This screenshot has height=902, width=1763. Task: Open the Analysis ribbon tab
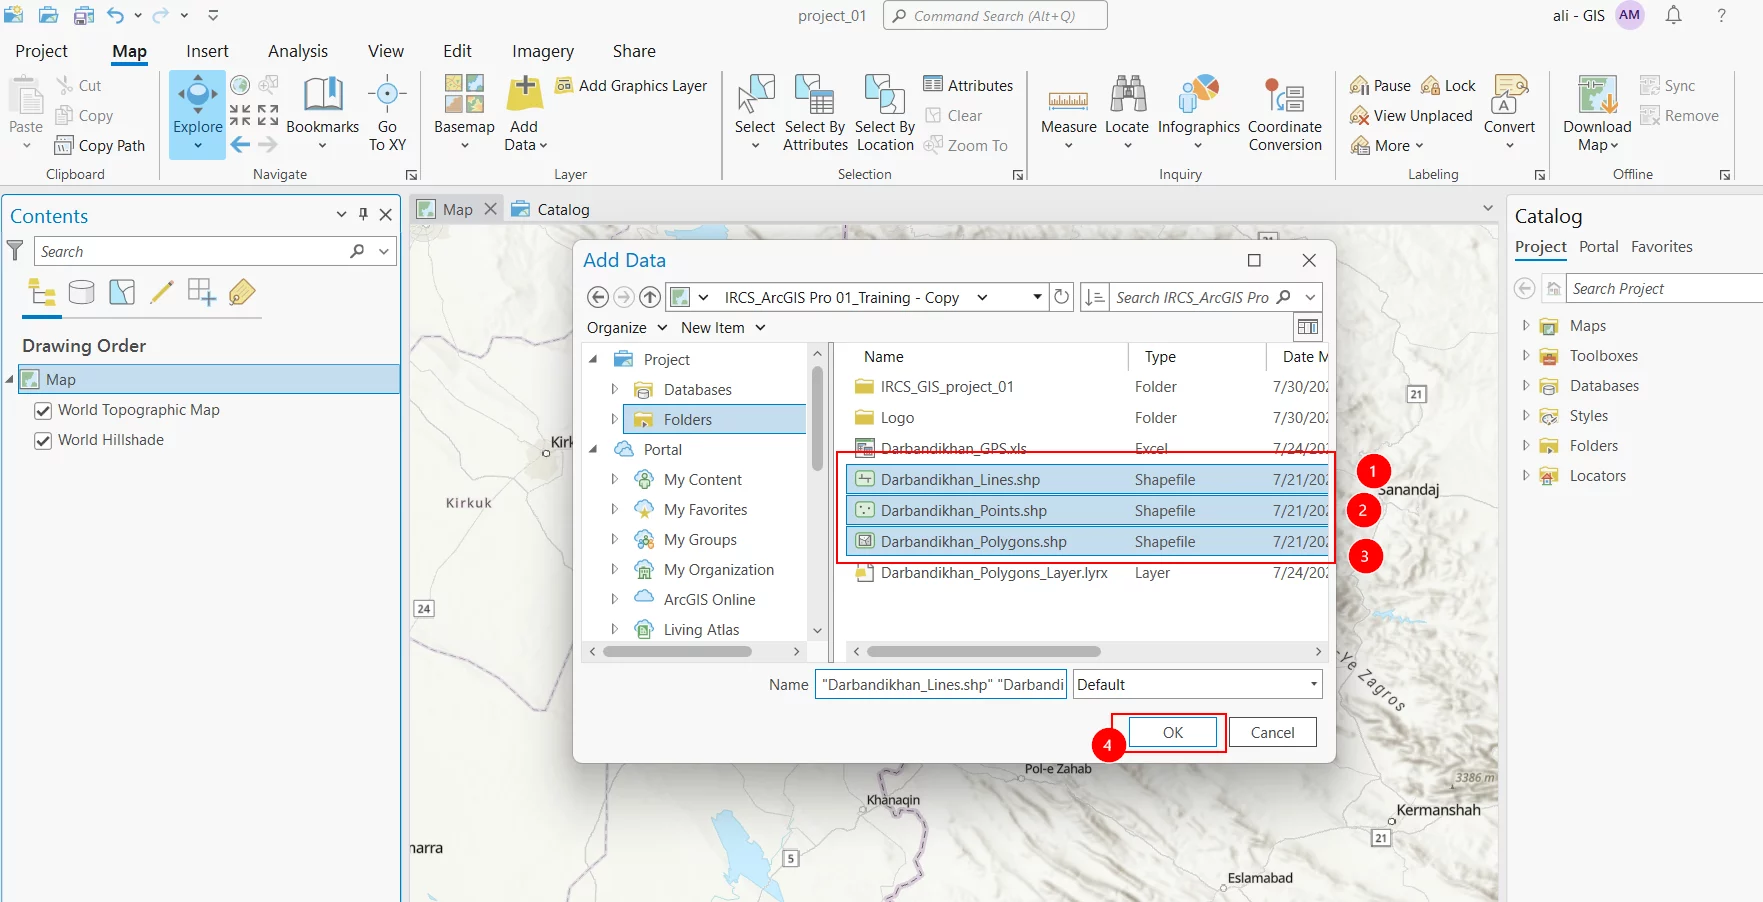(x=298, y=51)
